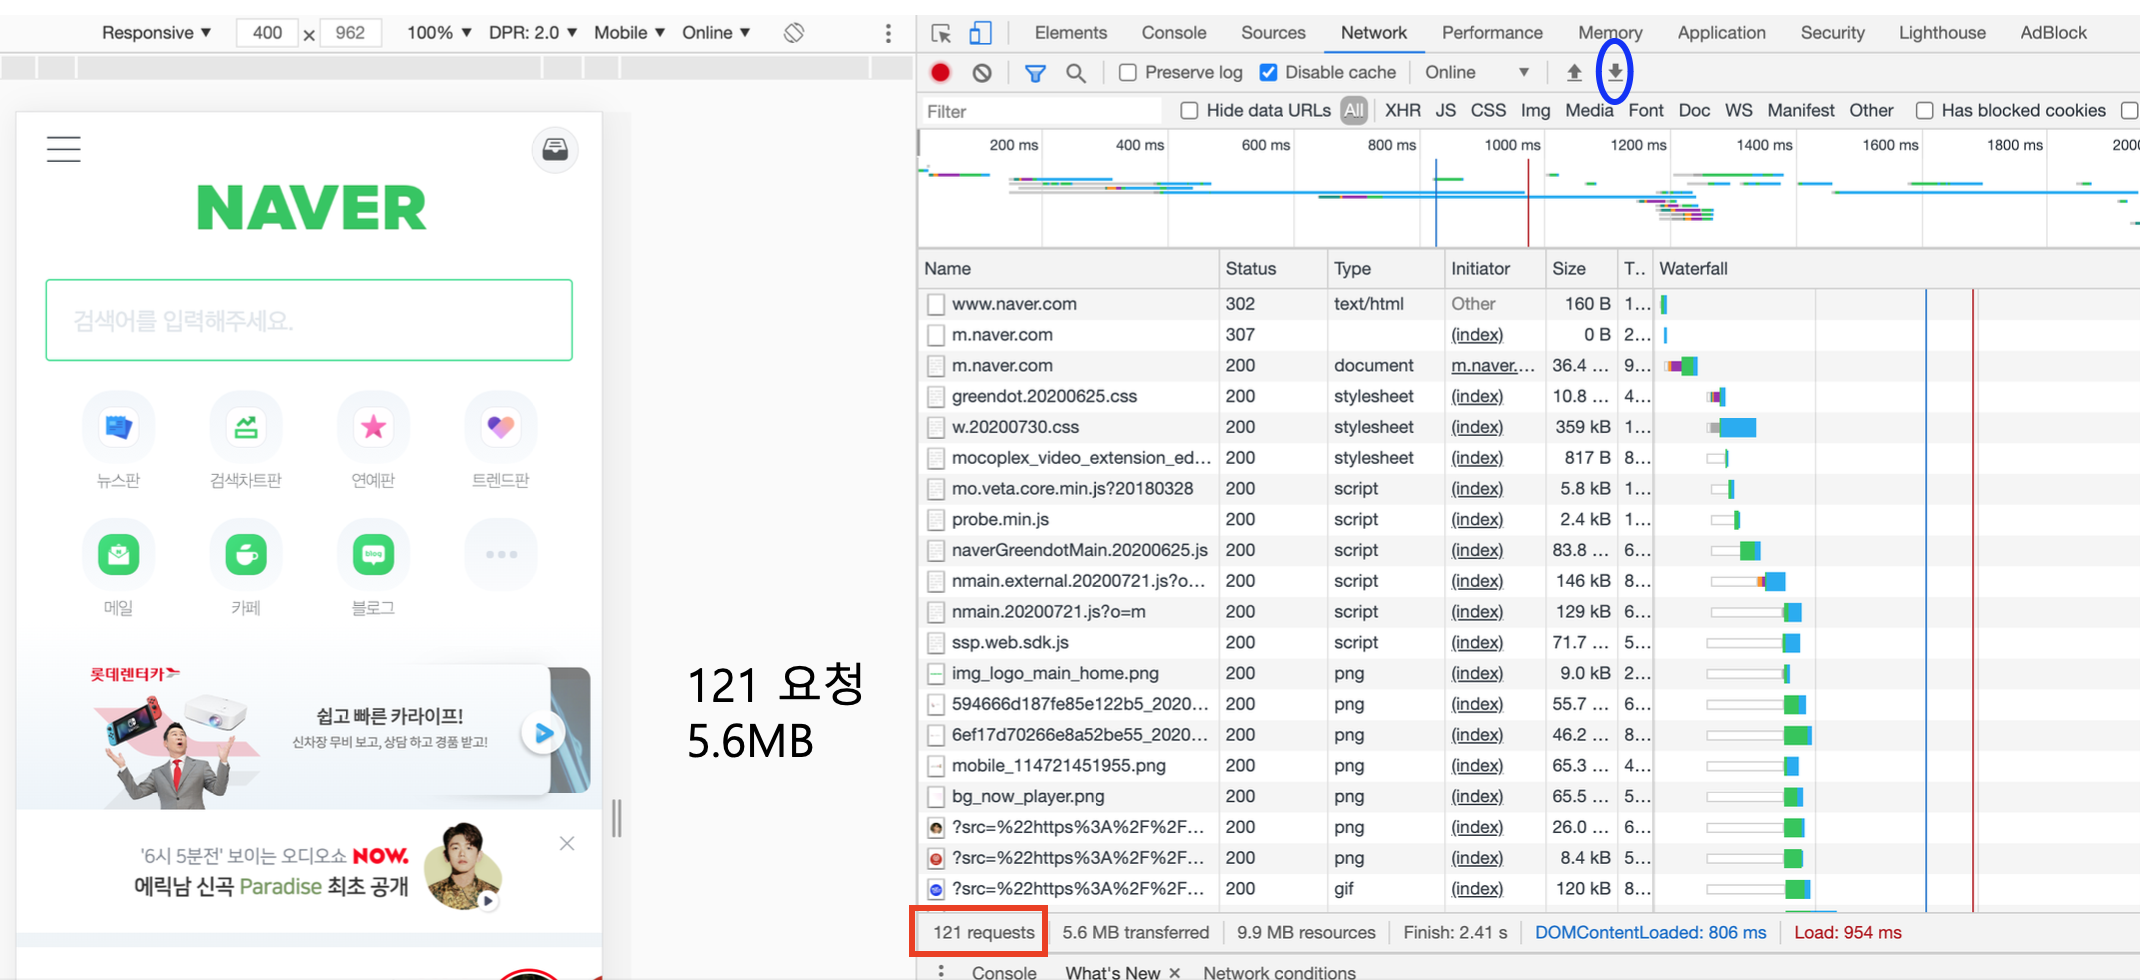Open Network panel Online throttling dropdown
2140x980 pixels.
(x=1476, y=72)
